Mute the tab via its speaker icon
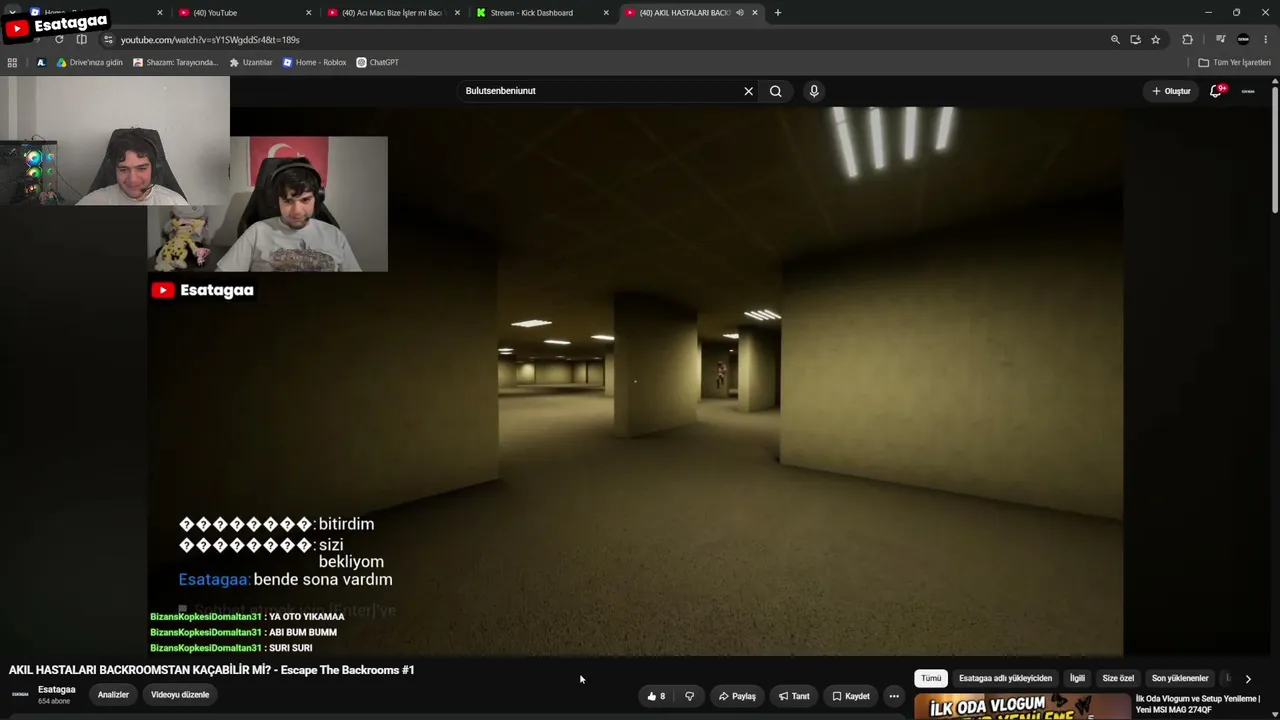The height and width of the screenshot is (720, 1280). coord(740,13)
